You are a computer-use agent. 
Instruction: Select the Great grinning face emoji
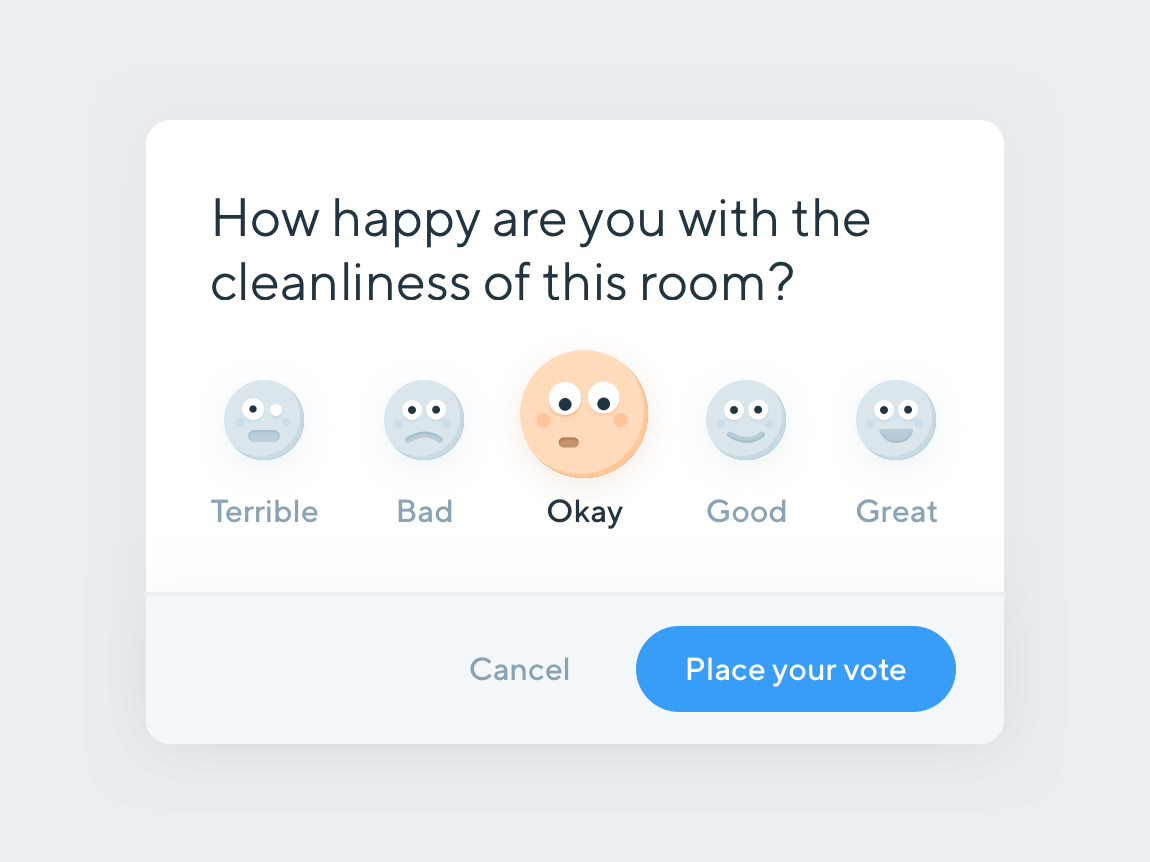[896, 420]
